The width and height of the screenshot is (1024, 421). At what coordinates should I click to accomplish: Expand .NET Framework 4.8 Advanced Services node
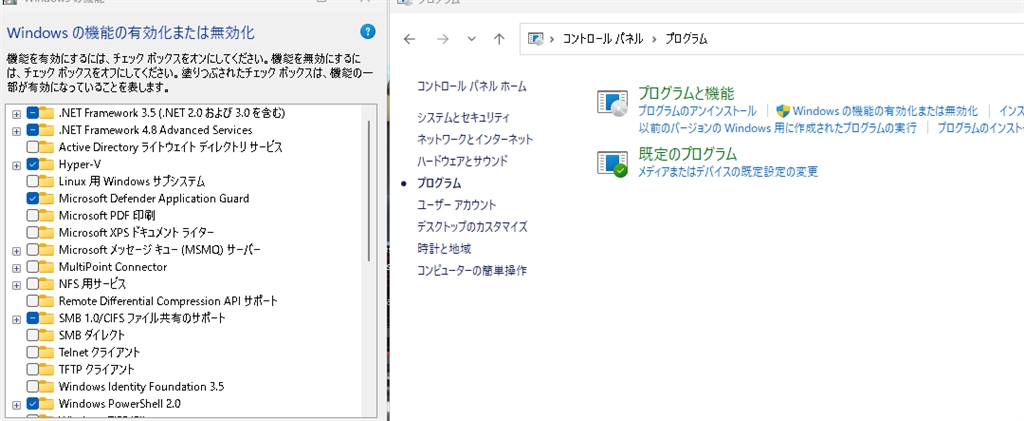tap(16, 131)
